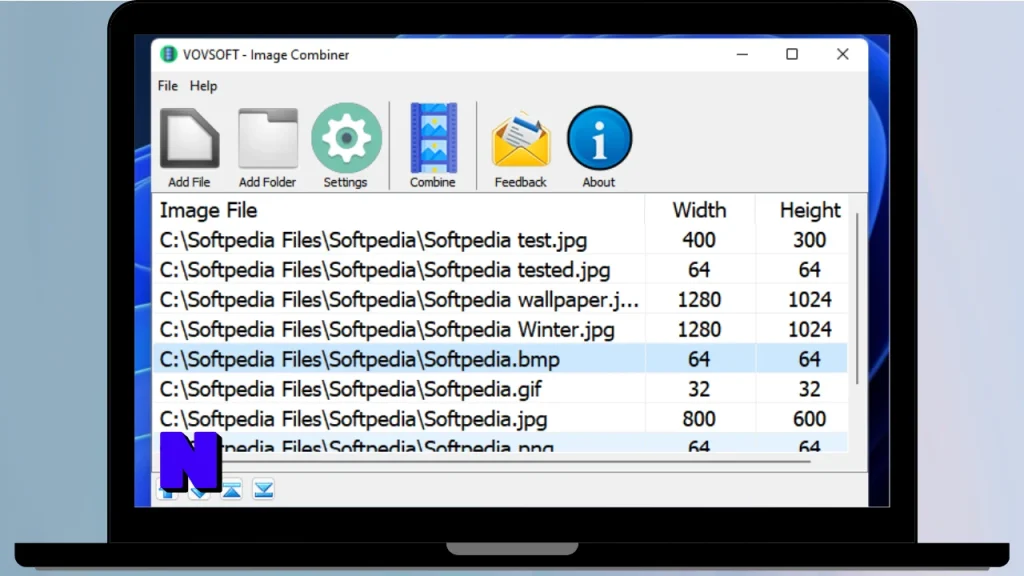The height and width of the screenshot is (576, 1024).
Task: Open Feedback envelope icon
Action: (520, 139)
